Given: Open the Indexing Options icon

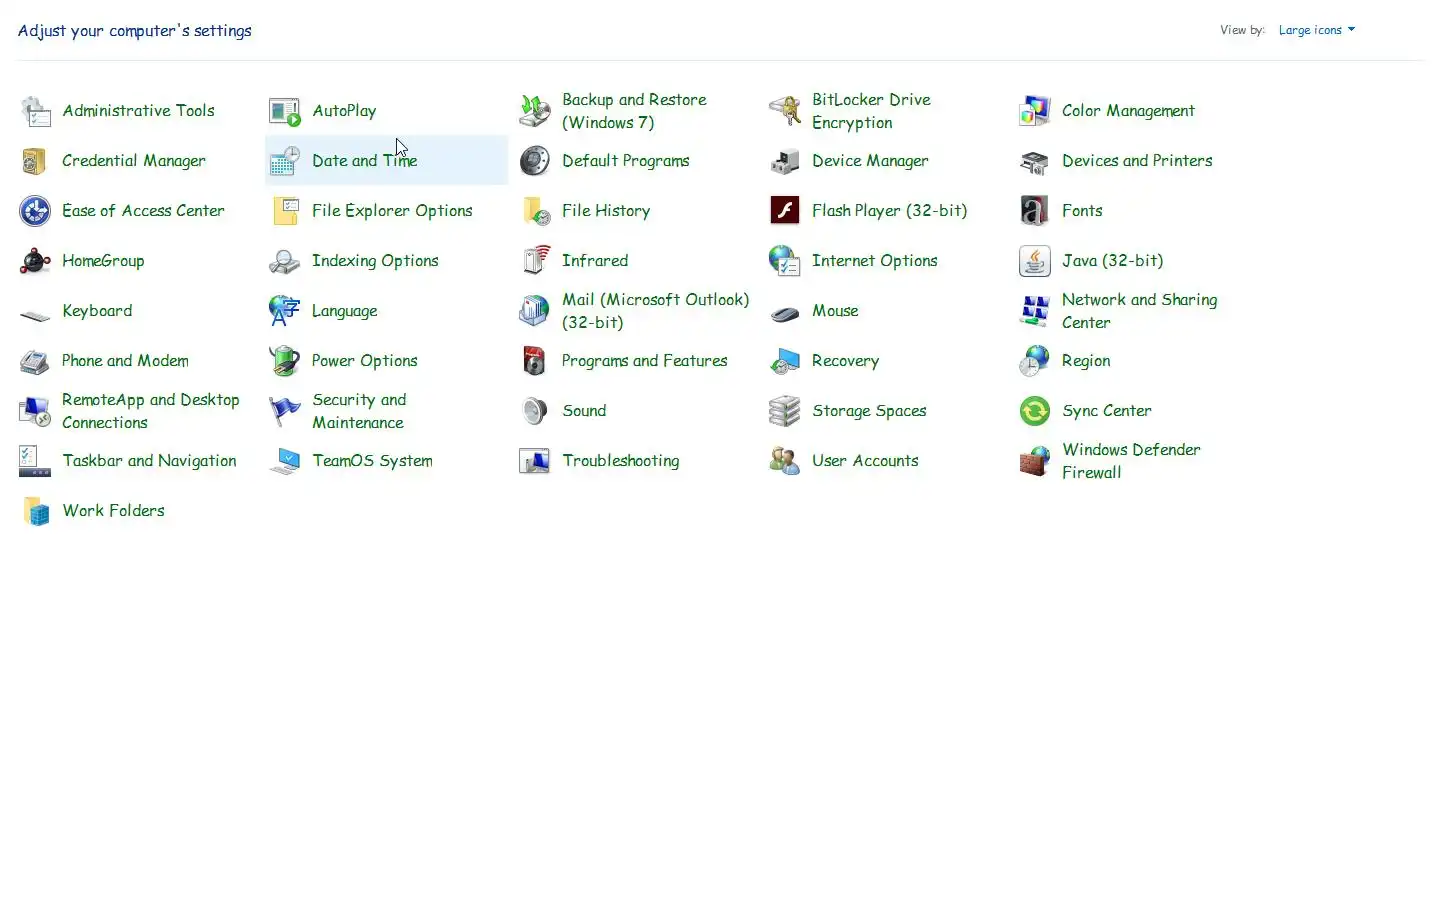Looking at the screenshot, I should pyautogui.click(x=285, y=261).
